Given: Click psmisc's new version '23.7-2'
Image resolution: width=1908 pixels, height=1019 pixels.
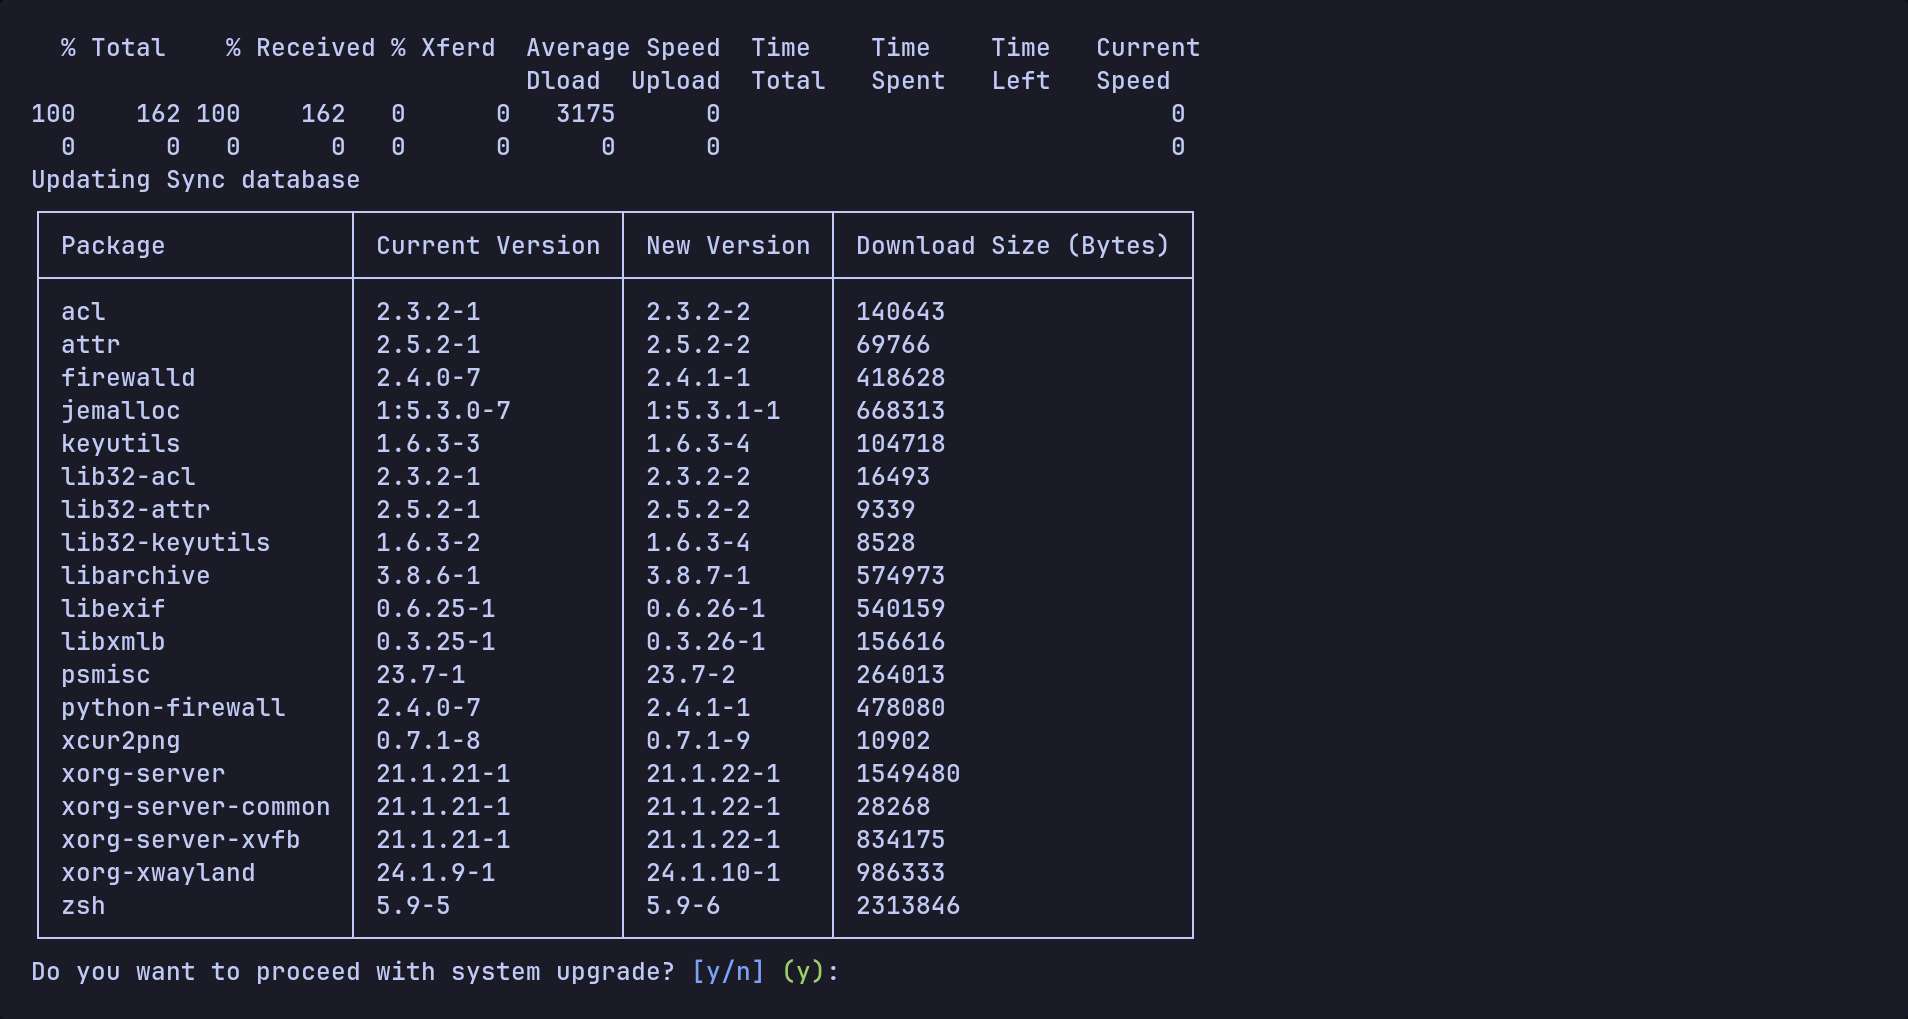Looking at the screenshot, I should 691,675.
